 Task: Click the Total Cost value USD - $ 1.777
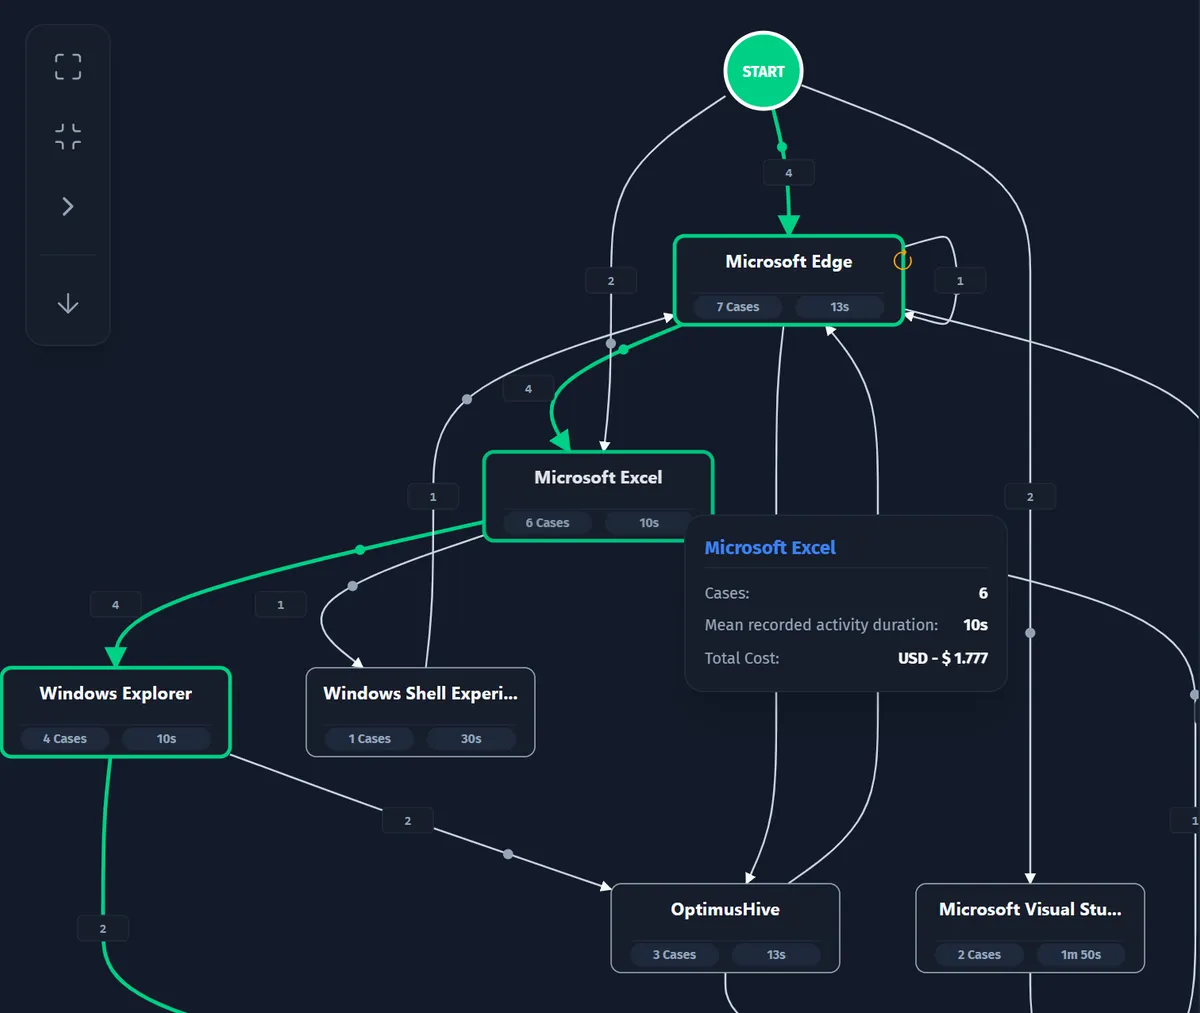pos(942,658)
